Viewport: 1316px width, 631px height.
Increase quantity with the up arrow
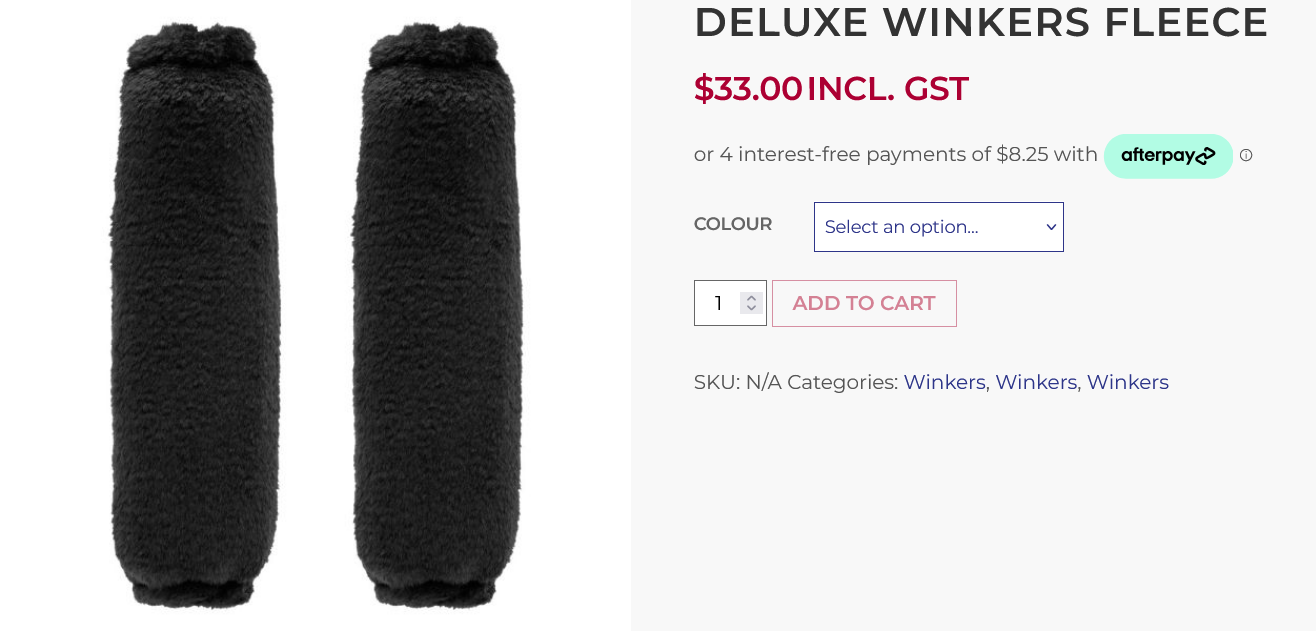click(x=751, y=297)
